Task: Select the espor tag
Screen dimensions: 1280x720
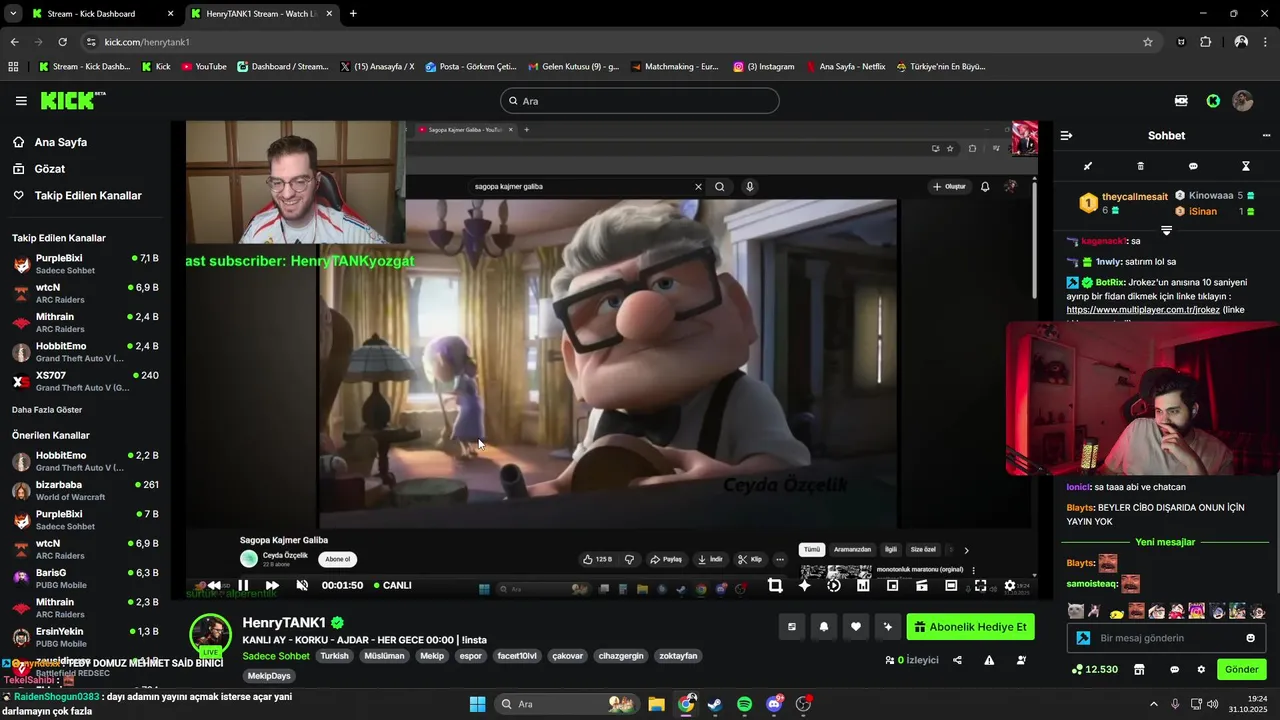Action: (x=470, y=656)
